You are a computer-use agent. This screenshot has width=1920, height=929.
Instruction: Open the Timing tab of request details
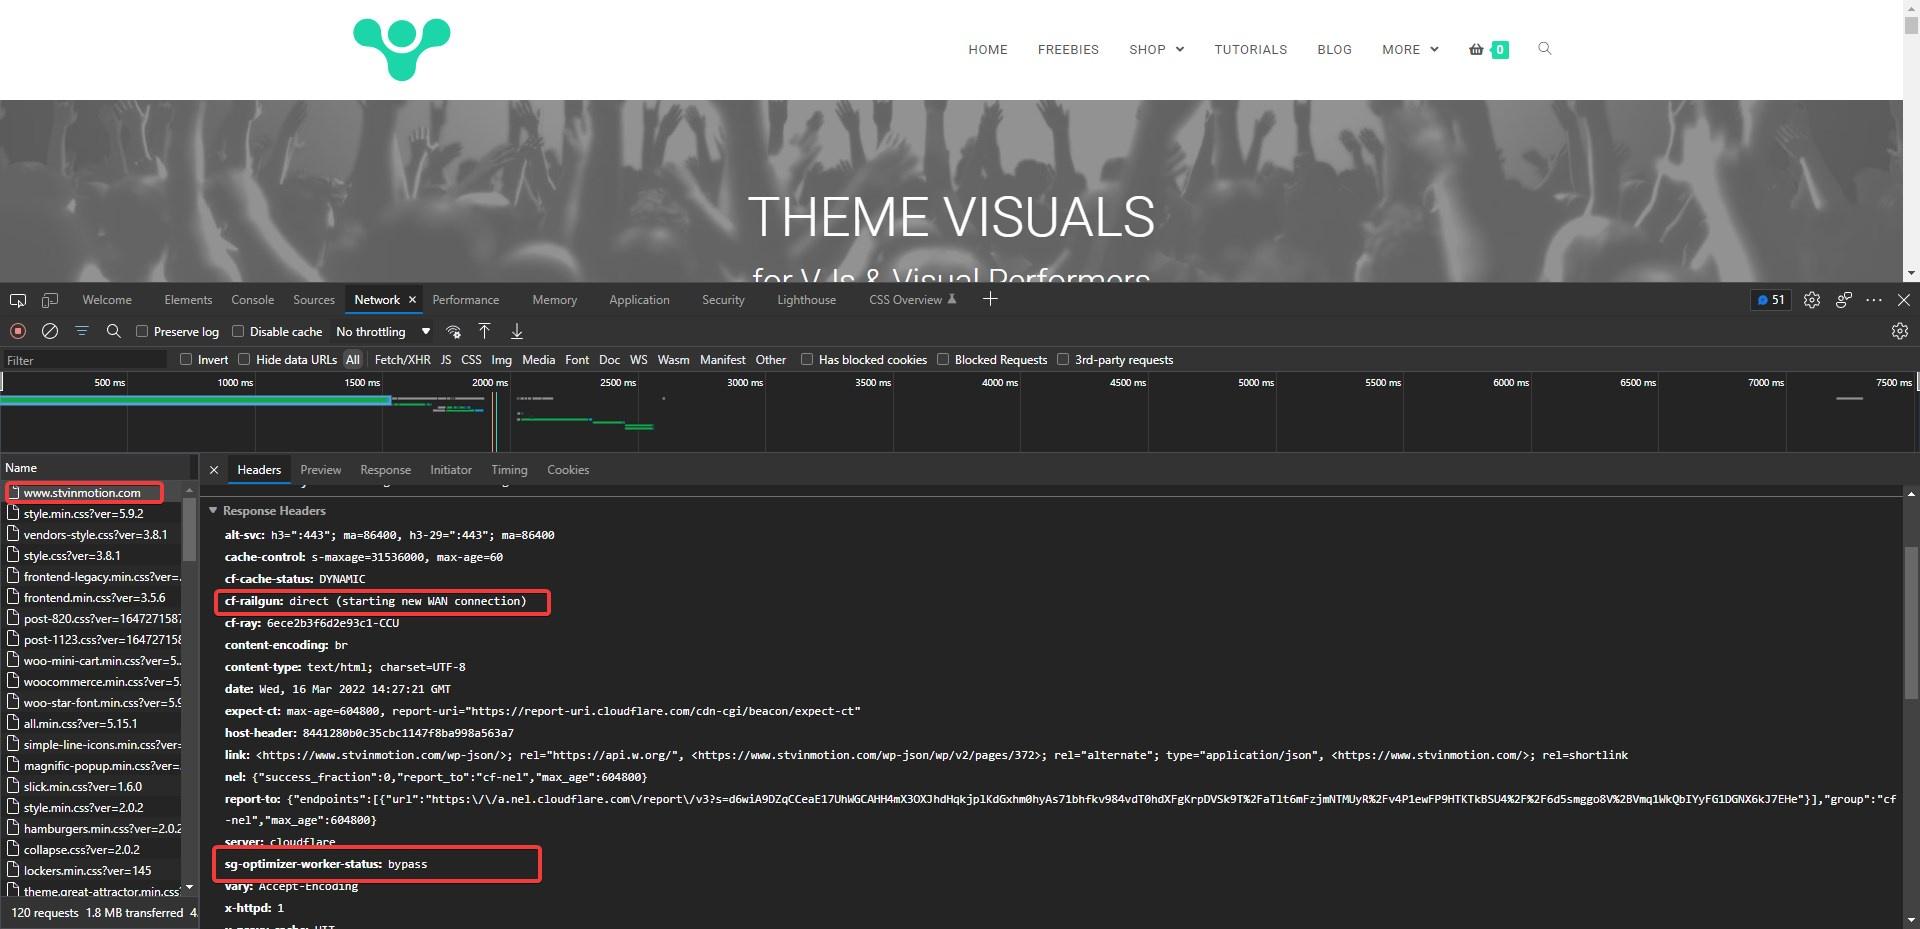click(509, 470)
